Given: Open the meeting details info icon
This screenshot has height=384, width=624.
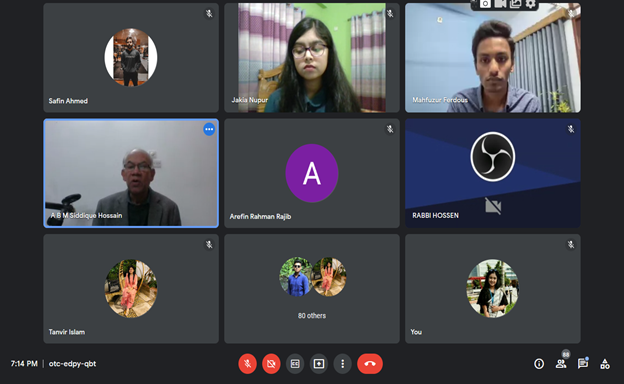Looking at the screenshot, I should tap(539, 364).
